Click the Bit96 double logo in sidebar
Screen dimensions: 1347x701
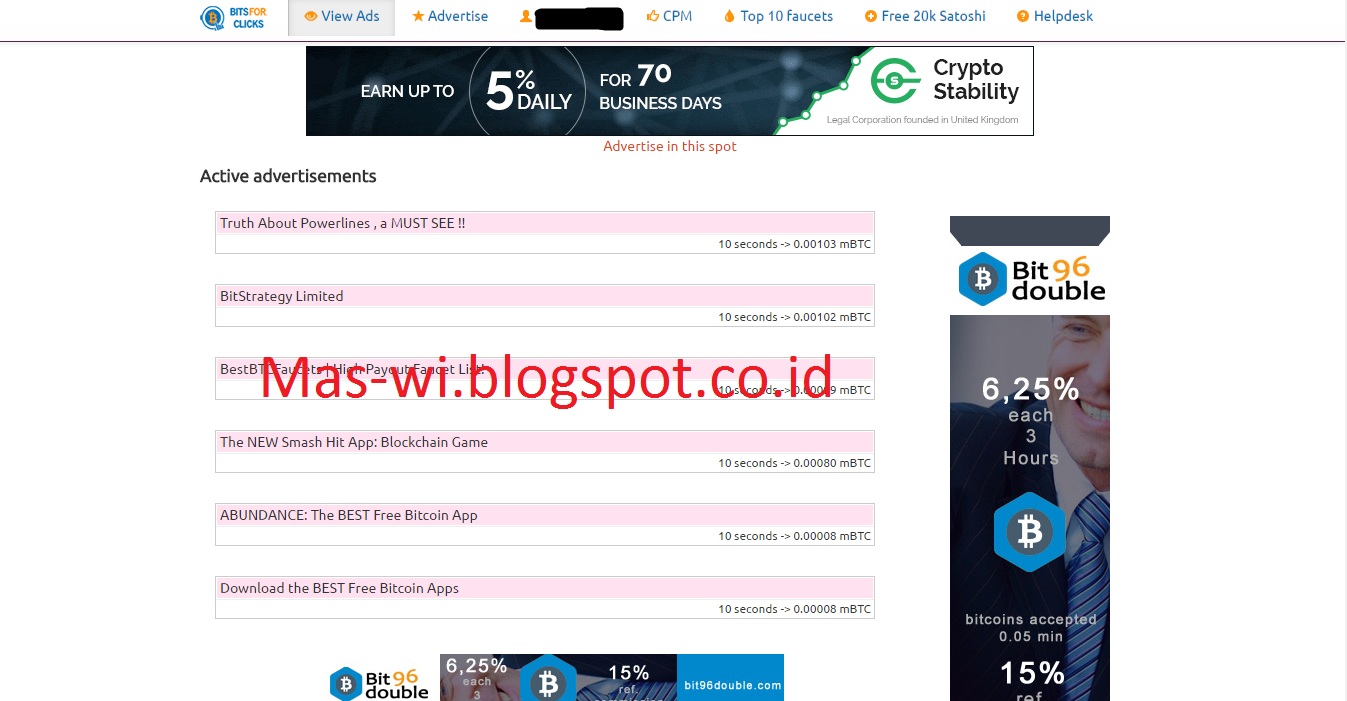tap(1031, 279)
